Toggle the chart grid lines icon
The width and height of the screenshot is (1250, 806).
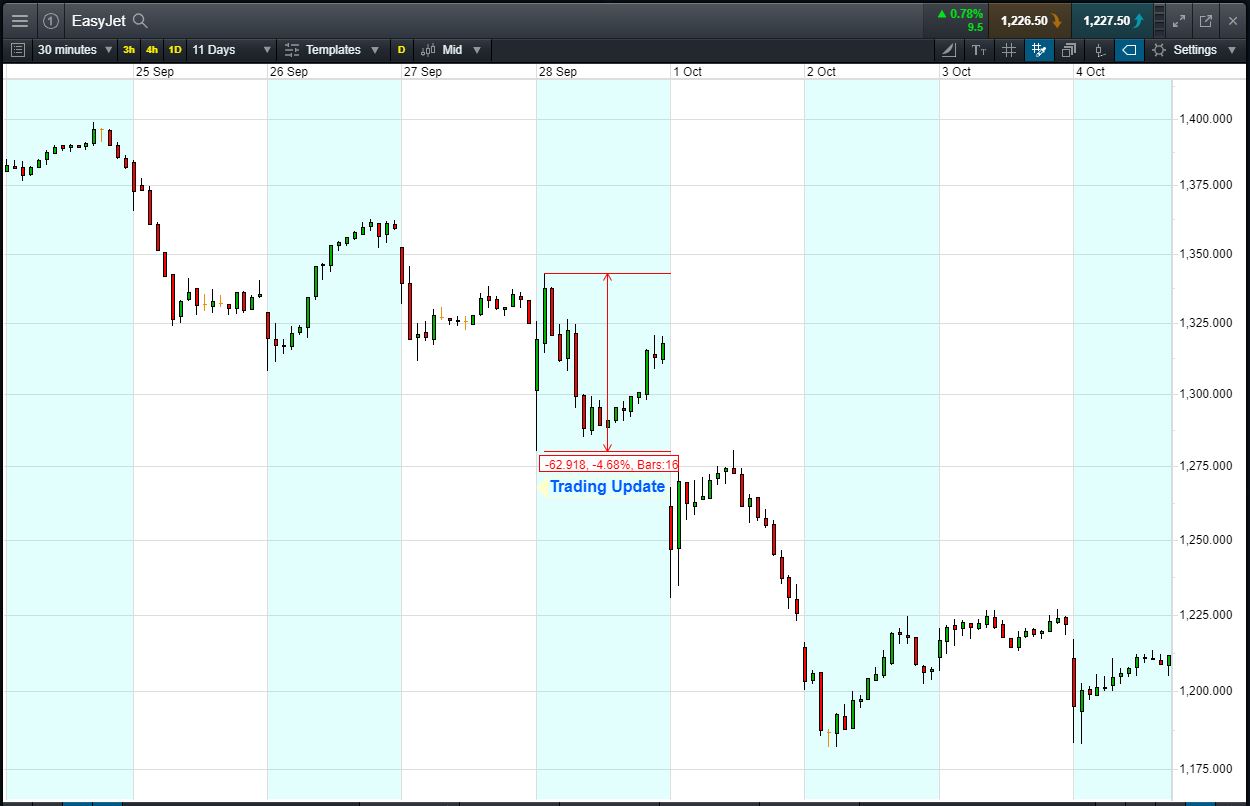tap(1009, 49)
